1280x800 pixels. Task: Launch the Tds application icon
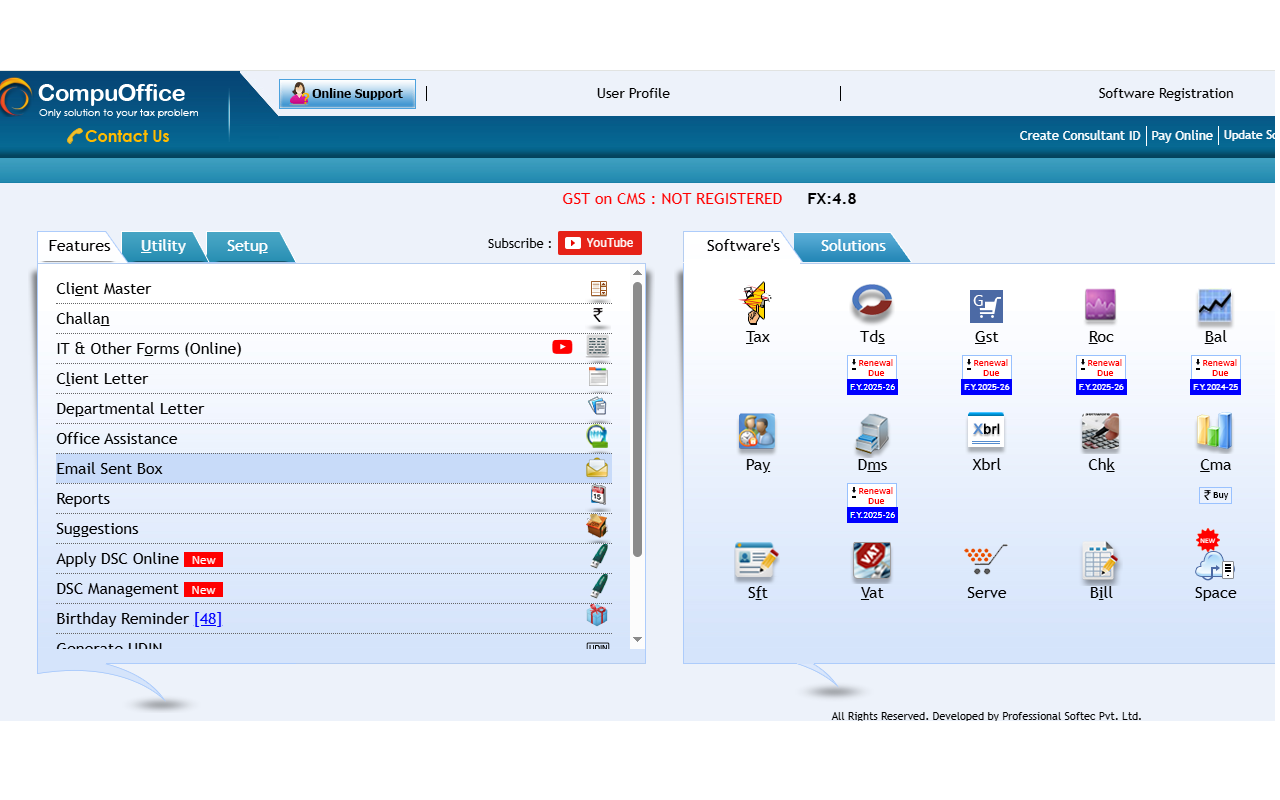[x=871, y=305]
